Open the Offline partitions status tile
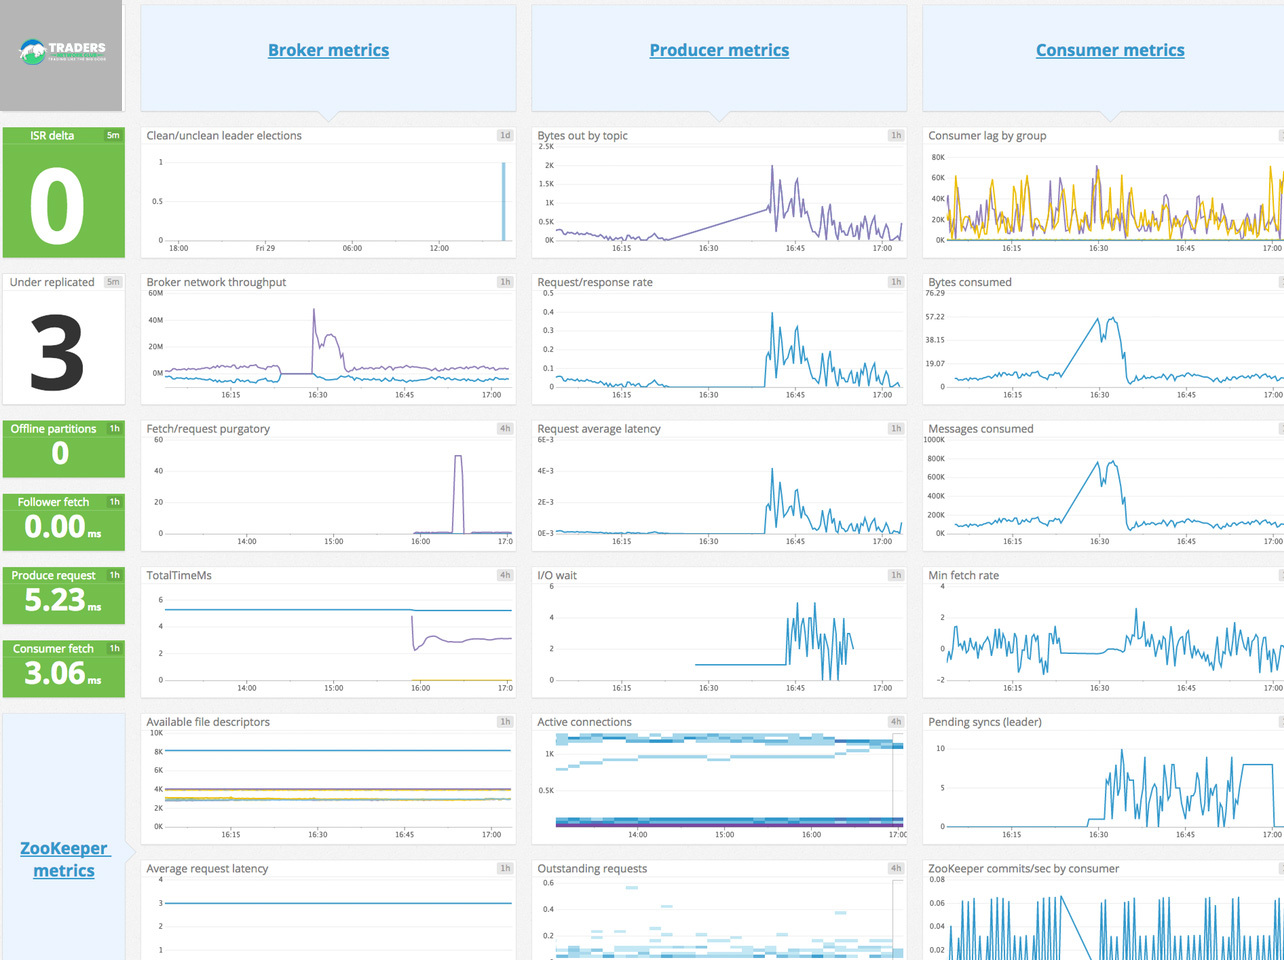This screenshot has height=960, width=1284. click(61, 452)
